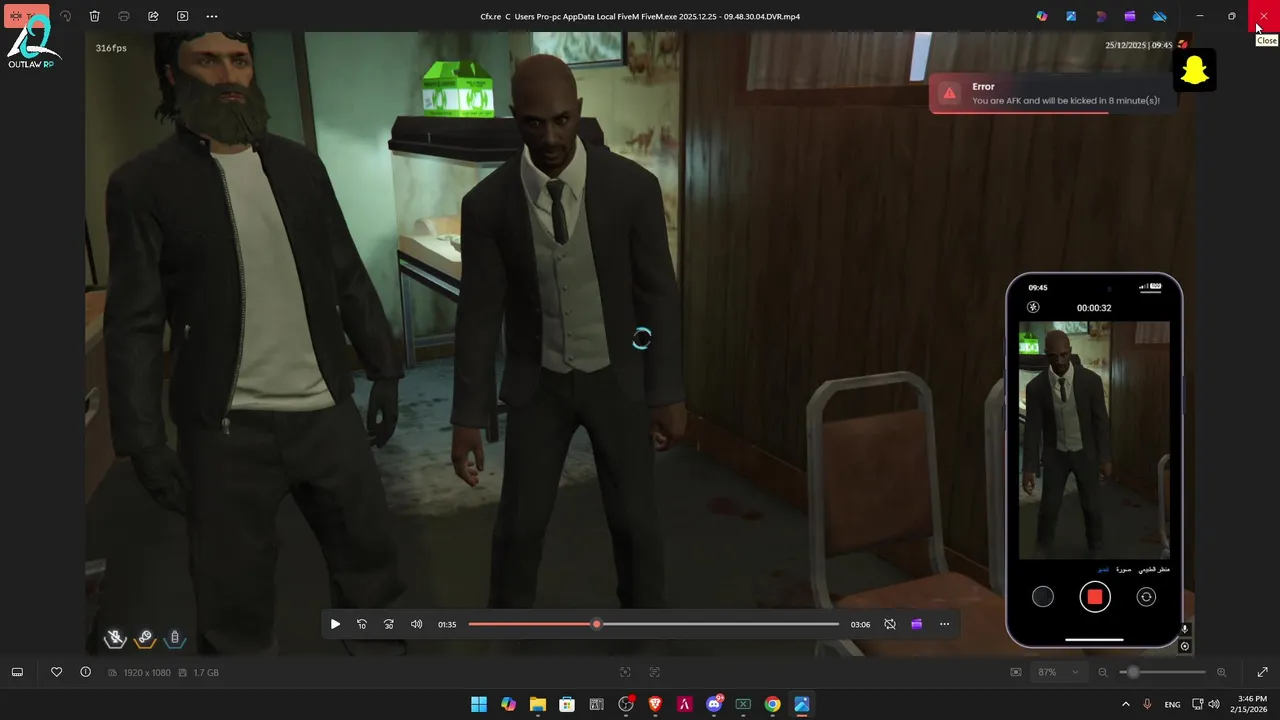Open more options in video player bar

[944, 624]
